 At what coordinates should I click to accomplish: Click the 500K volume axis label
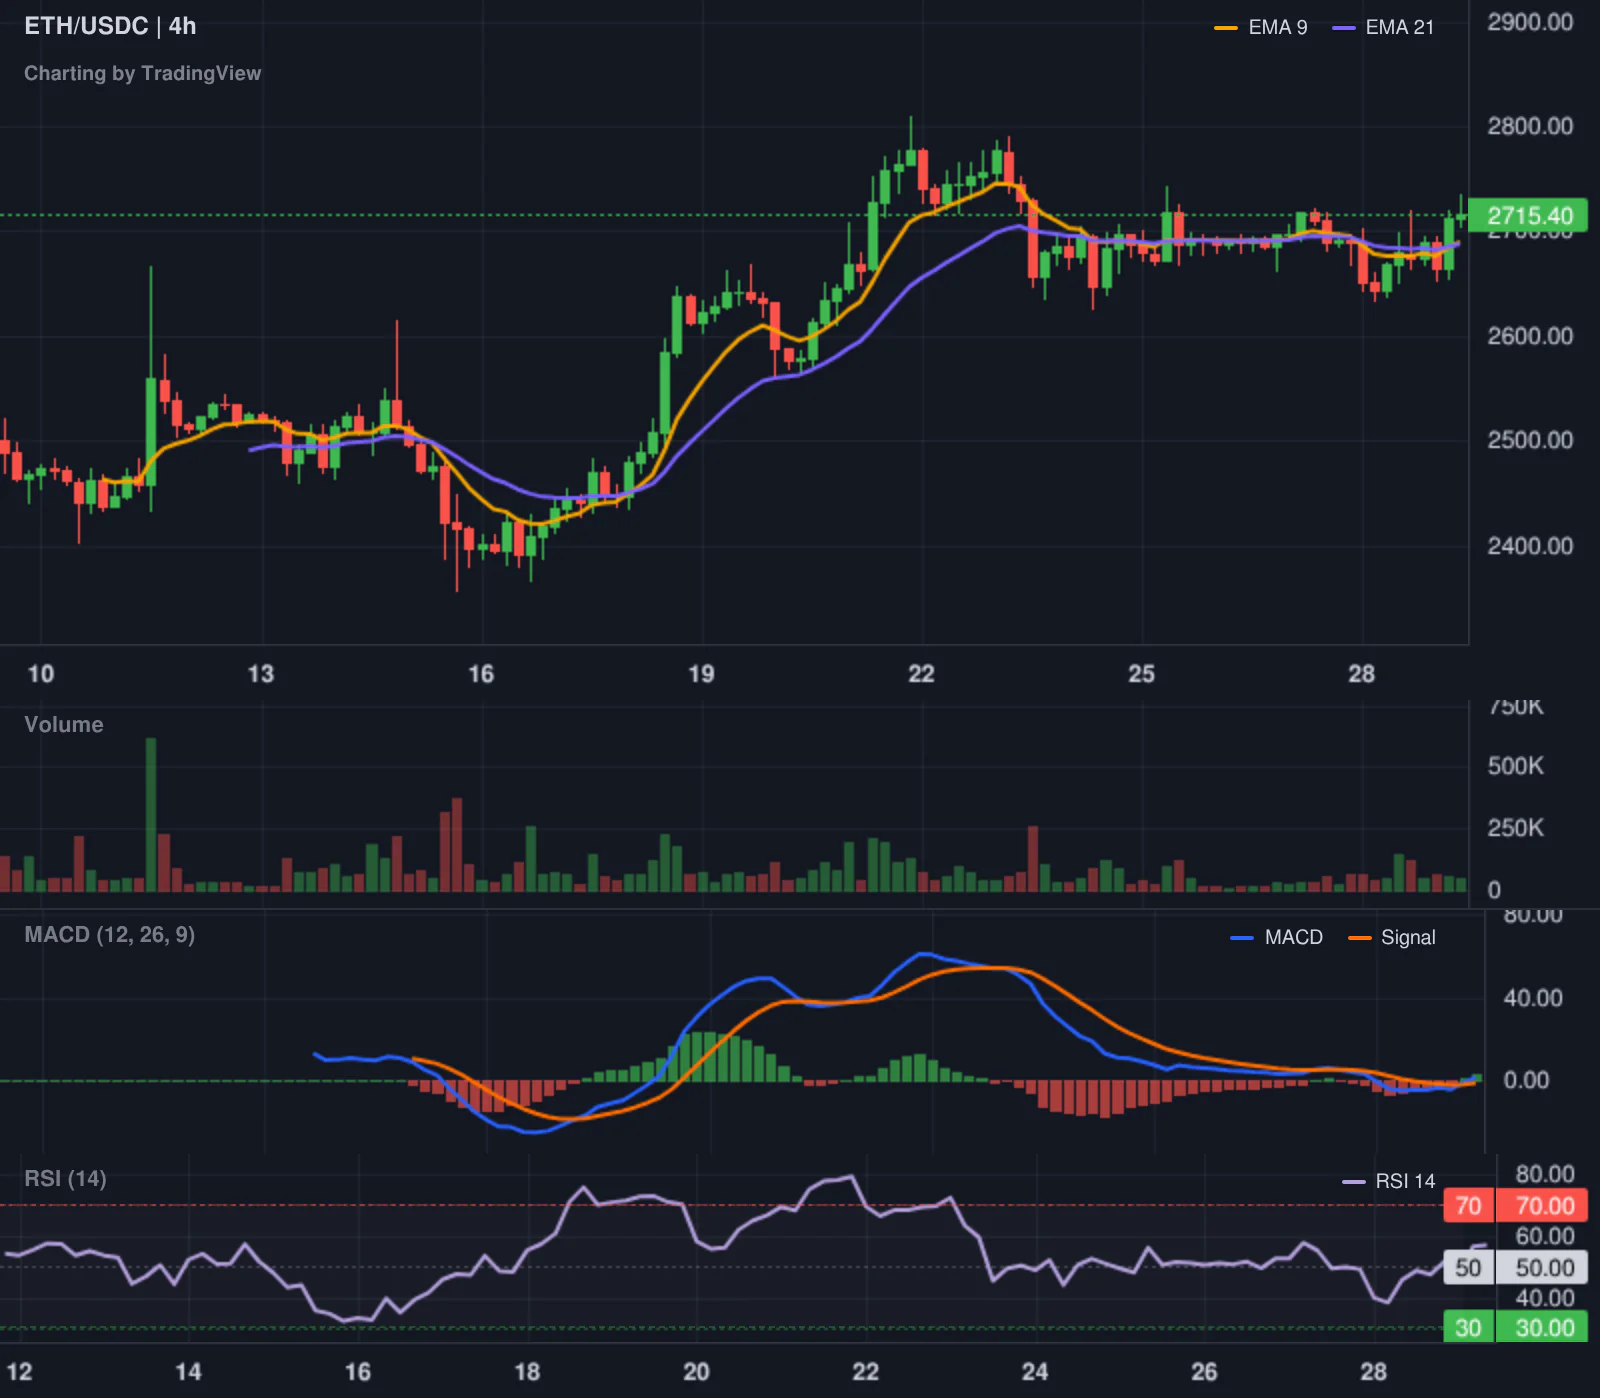pyautogui.click(x=1515, y=766)
